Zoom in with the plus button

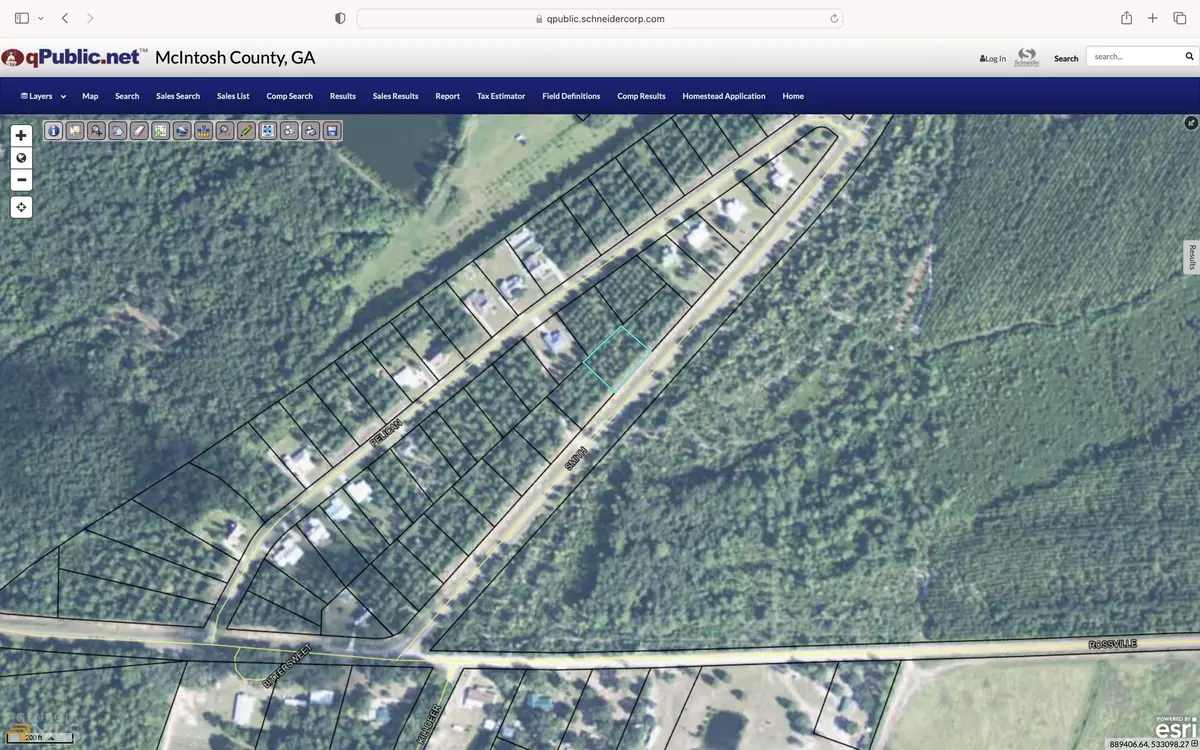coord(21,135)
